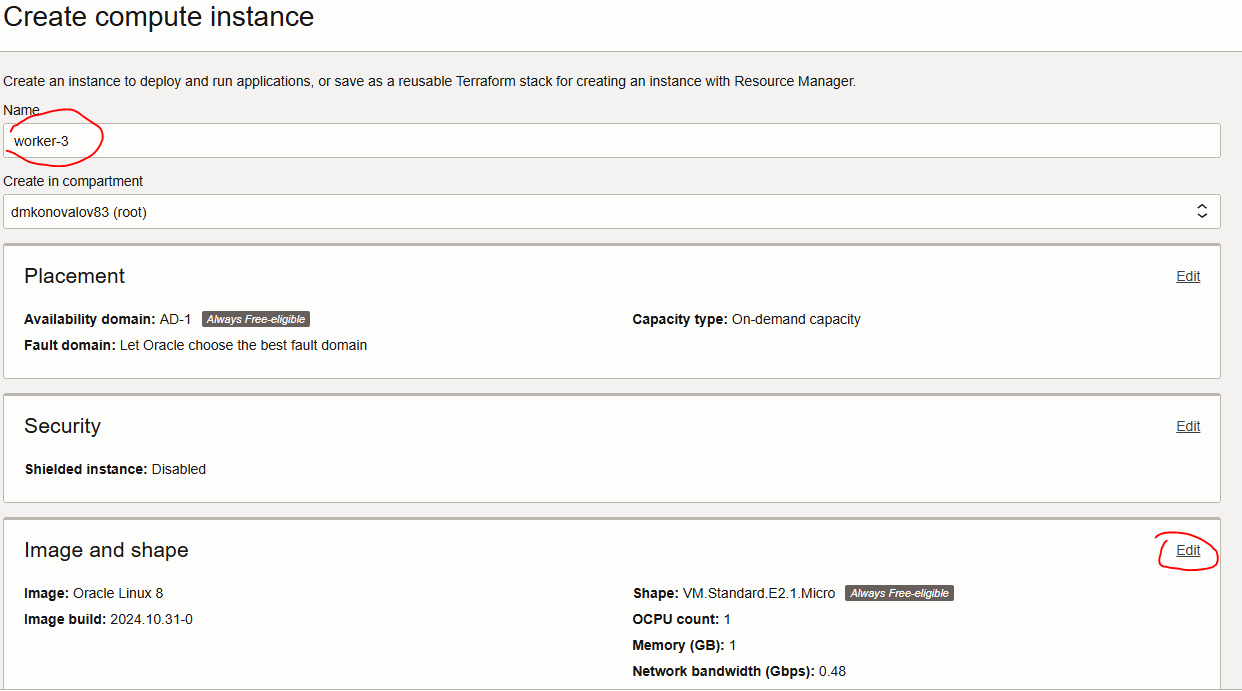
Task: Click the VM.Standard.E2.1.Micro shape name
Action: tap(758, 594)
